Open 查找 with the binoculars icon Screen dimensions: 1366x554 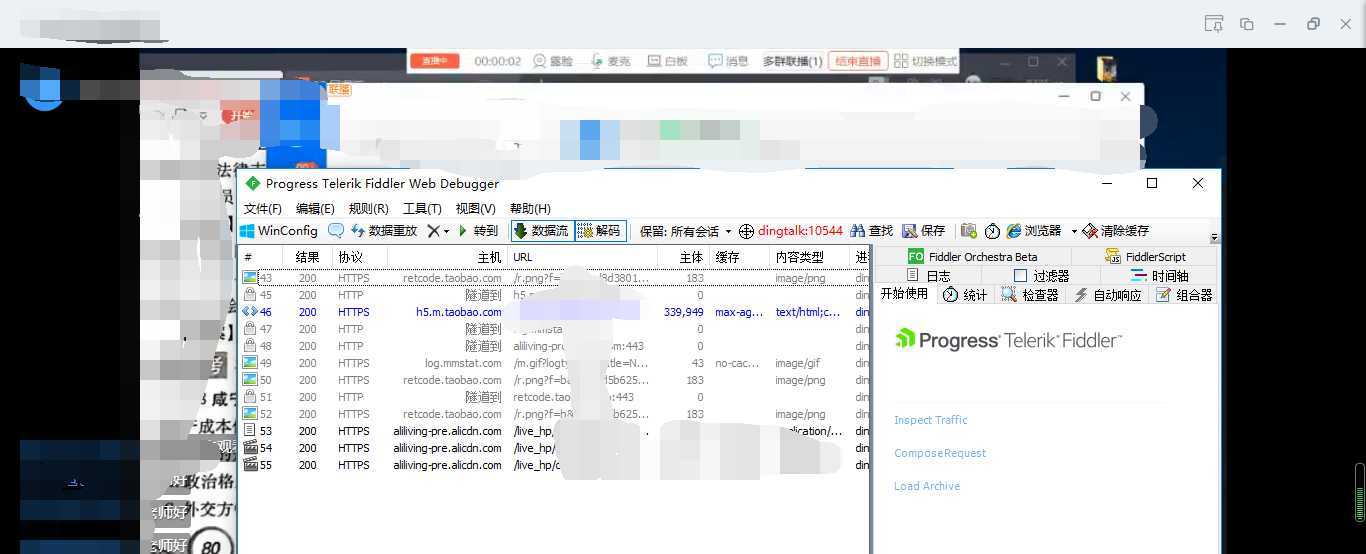click(x=871, y=231)
